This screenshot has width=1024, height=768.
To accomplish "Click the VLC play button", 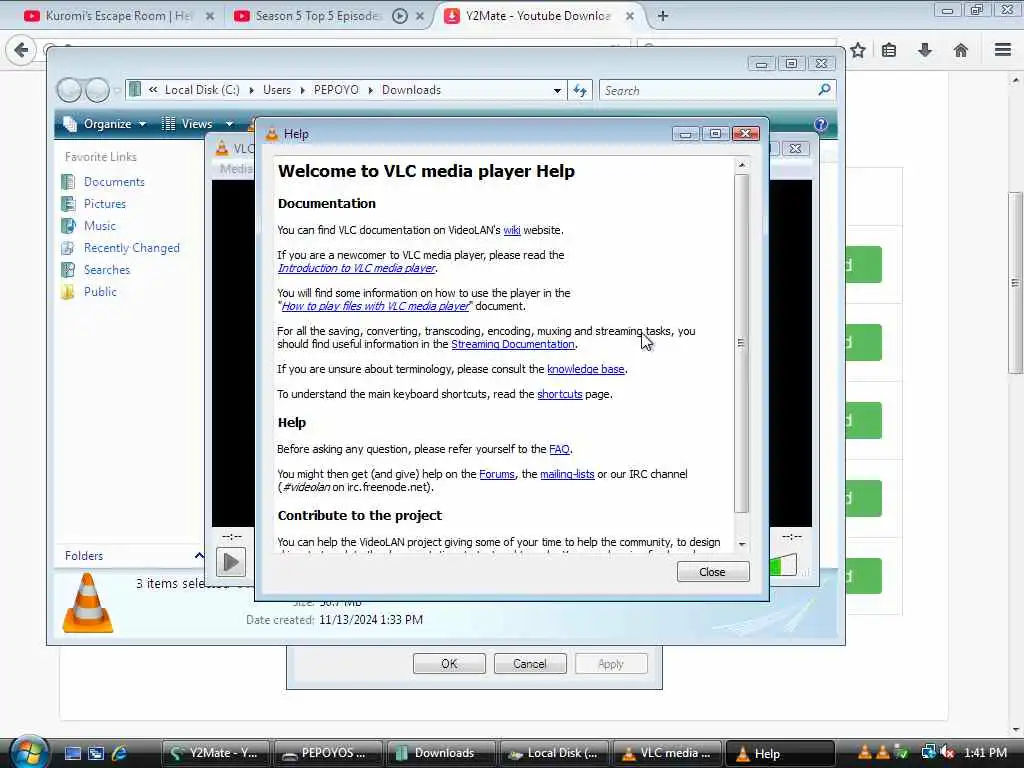I will 231,562.
